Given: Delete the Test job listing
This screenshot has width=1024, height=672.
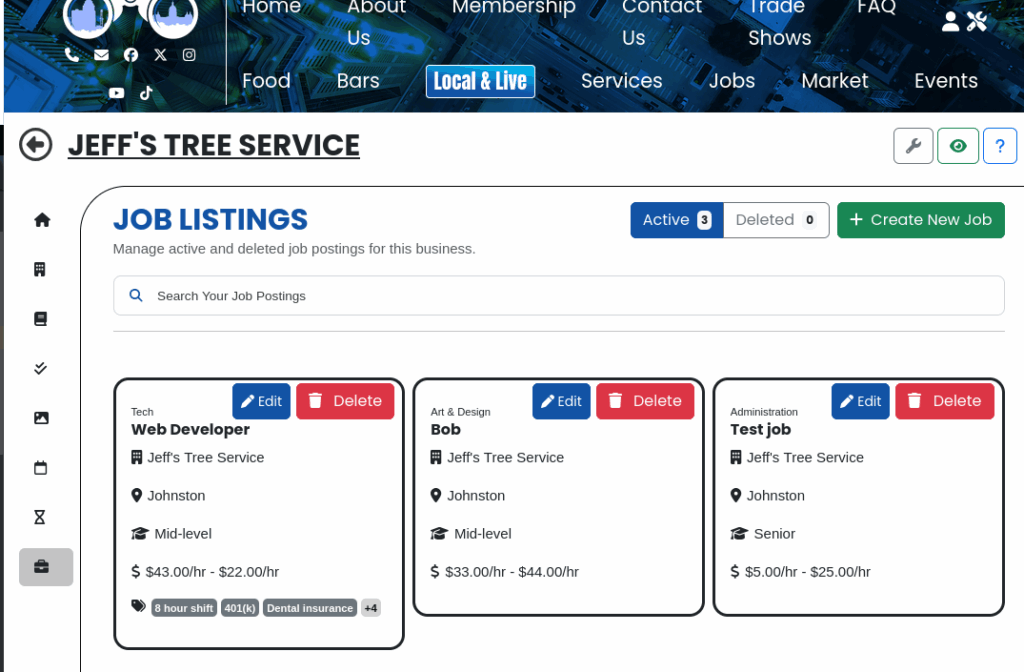Looking at the screenshot, I should click(944, 401).
